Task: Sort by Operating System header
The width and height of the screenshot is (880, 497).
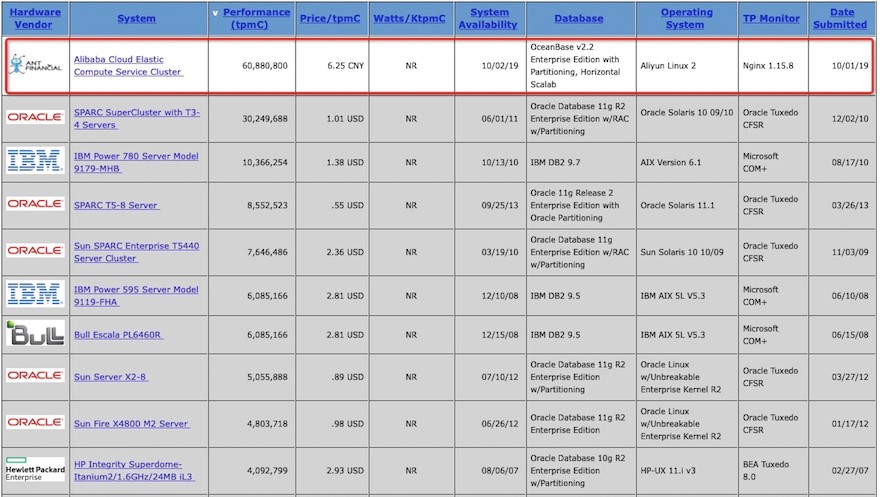Action: (686, 19)
